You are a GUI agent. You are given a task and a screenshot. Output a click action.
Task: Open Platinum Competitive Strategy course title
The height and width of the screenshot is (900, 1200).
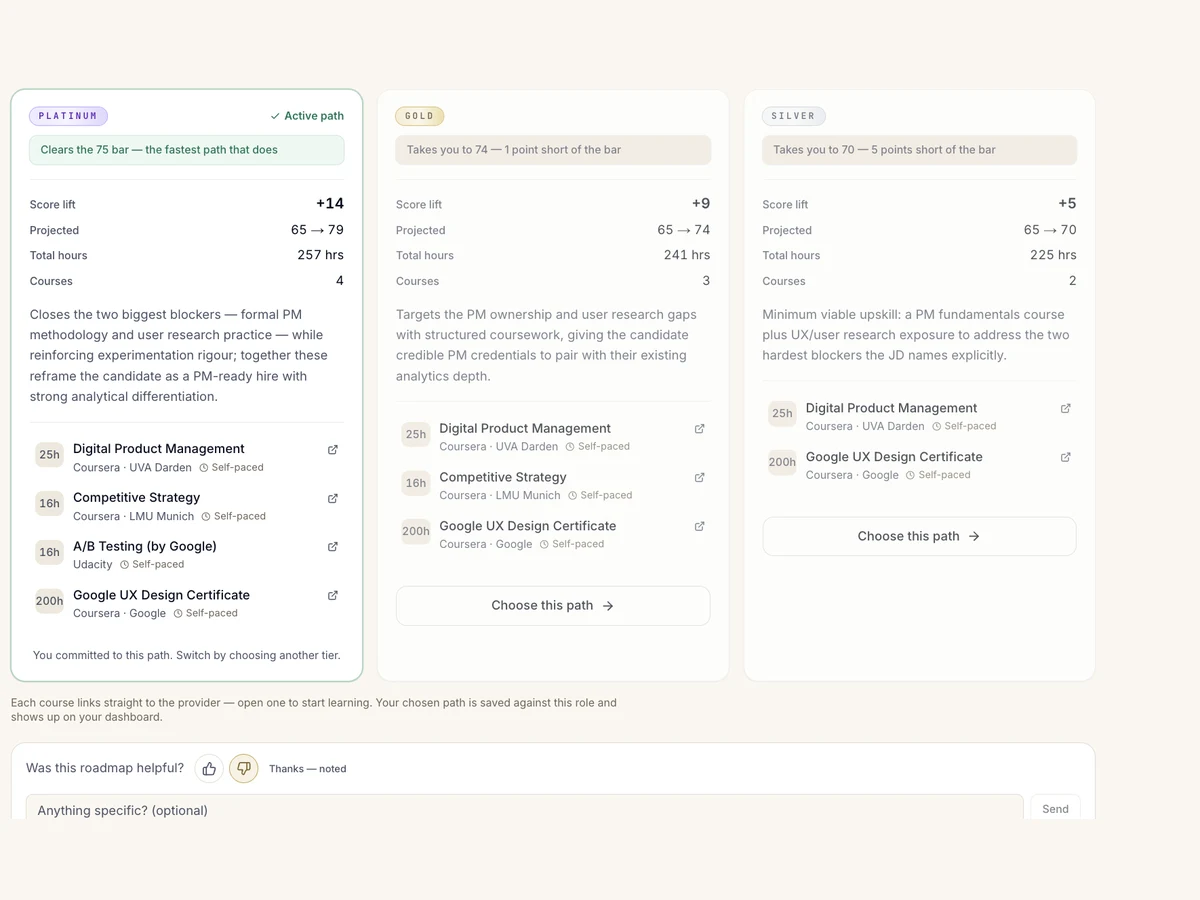[137, 497]
